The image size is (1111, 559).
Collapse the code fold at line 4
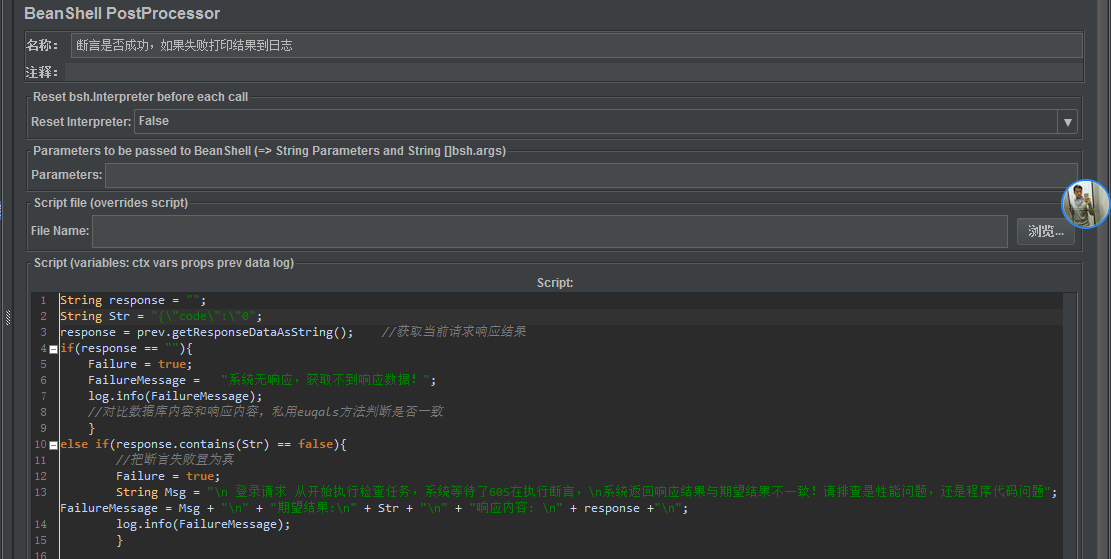coord(53,349)
